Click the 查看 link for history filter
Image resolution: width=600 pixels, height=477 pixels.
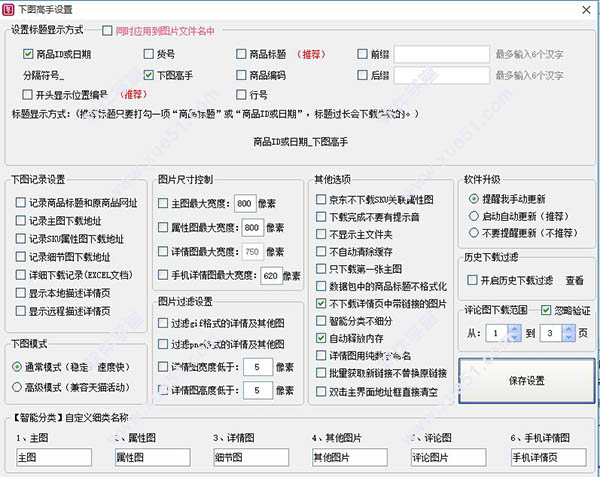pyautogui.click(x=575, y=281)
